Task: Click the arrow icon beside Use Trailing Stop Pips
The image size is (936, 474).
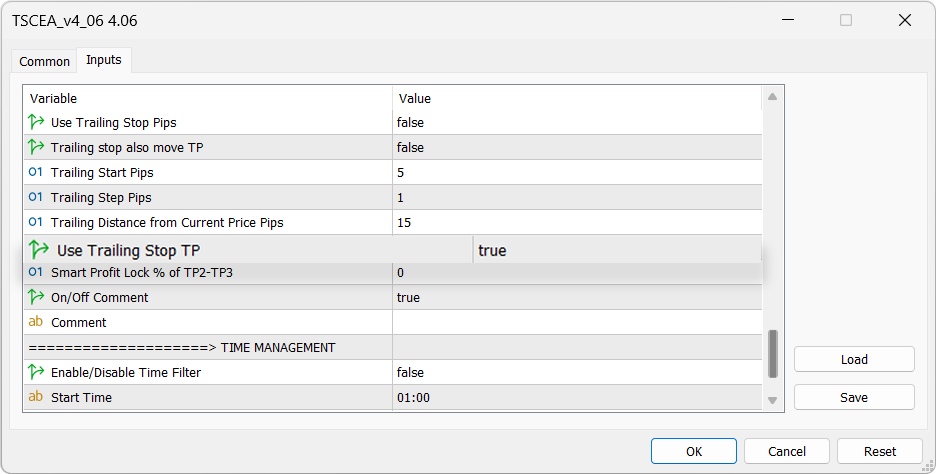Action: [37, 122]
